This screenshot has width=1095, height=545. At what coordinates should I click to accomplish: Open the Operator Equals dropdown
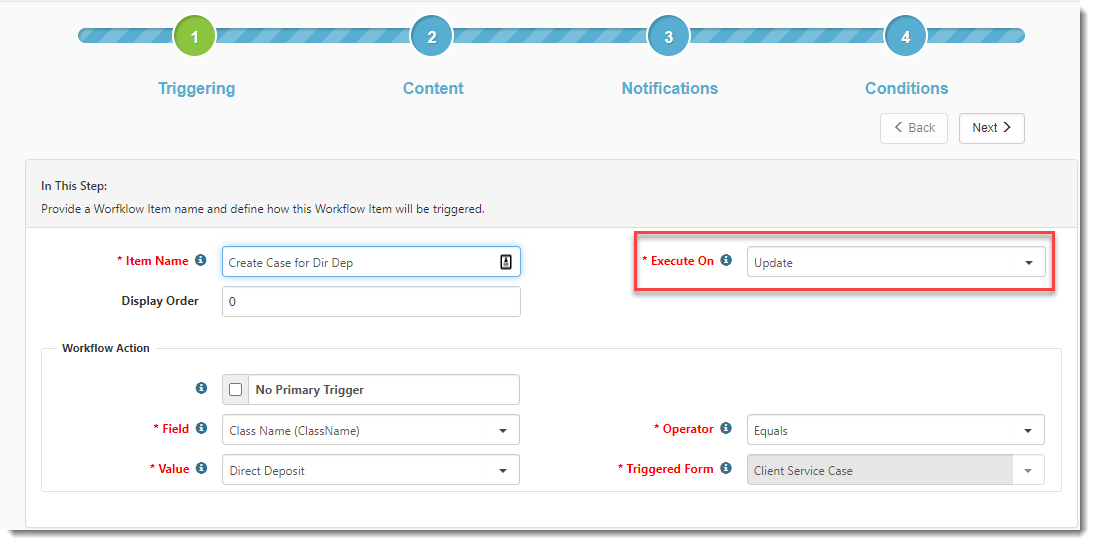coord(895,431)
